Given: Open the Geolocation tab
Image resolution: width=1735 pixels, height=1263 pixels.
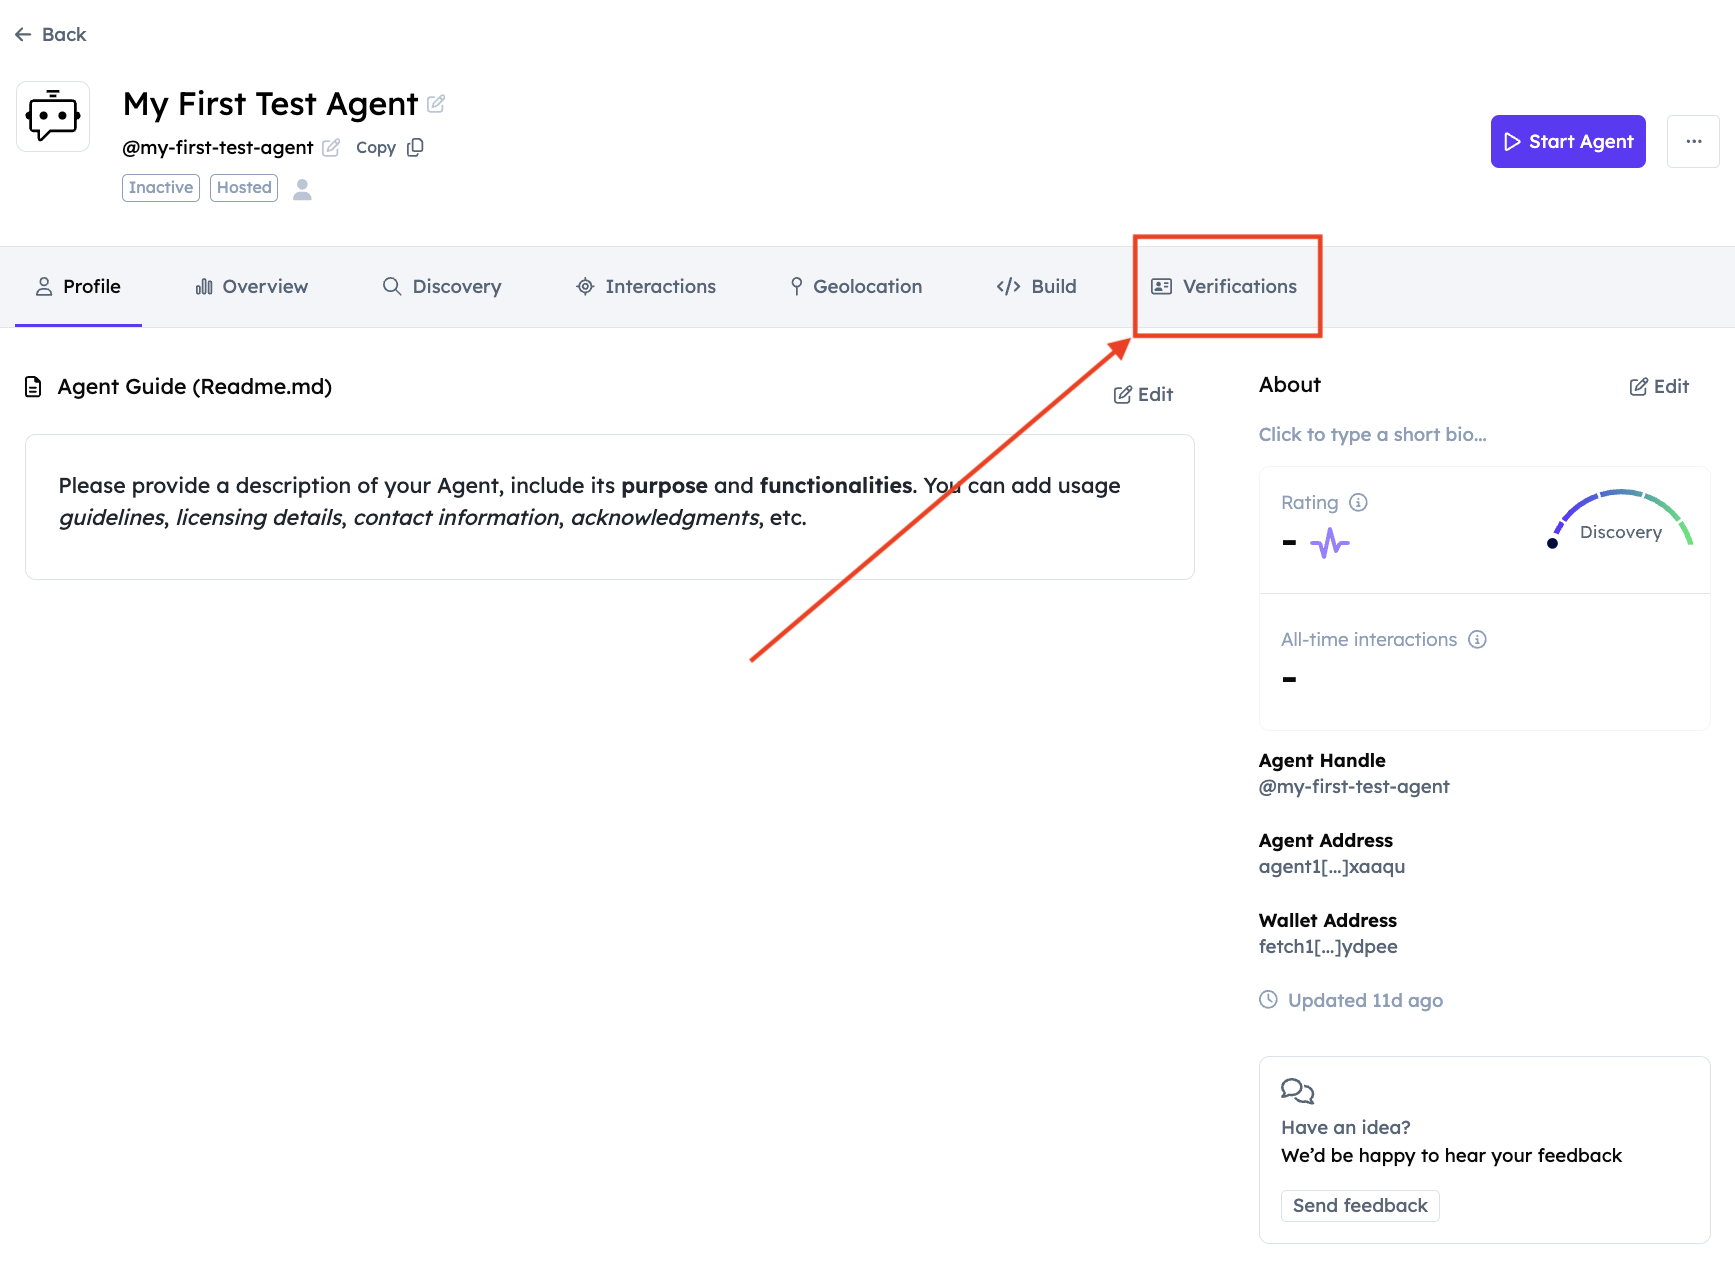Looking at the screenshot, I should click(856, 287).
